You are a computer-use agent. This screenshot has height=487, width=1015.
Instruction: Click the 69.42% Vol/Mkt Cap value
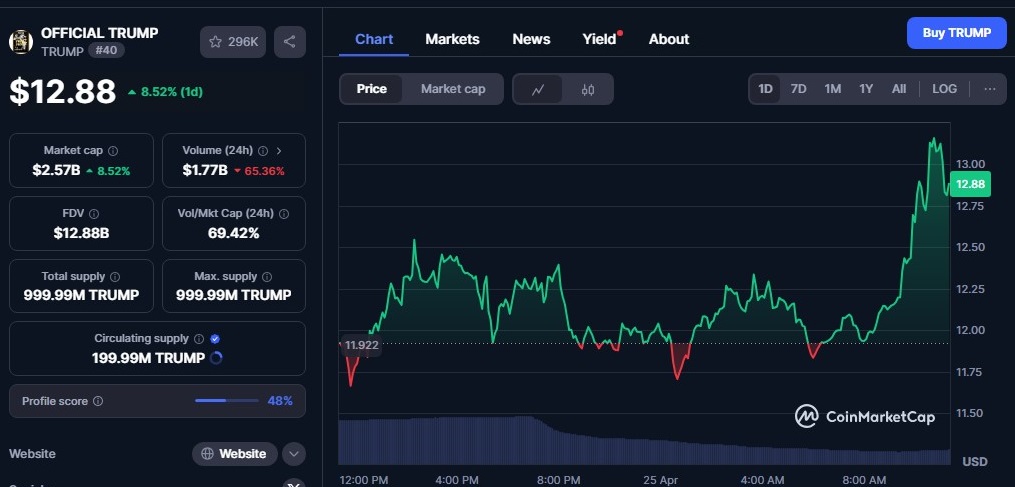point(234,233)
